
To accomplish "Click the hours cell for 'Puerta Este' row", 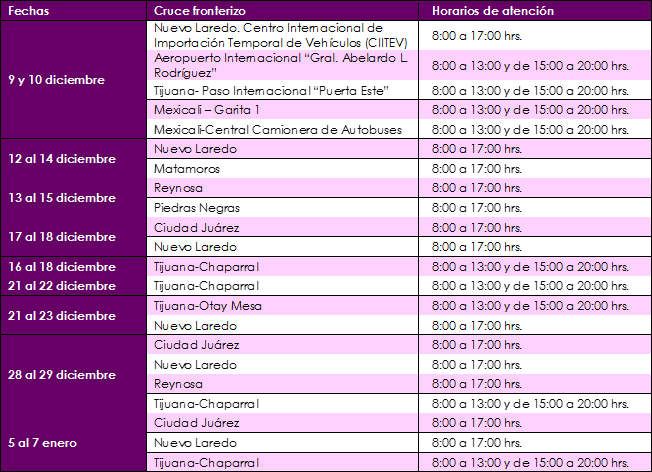I will [x=535, y=90].
